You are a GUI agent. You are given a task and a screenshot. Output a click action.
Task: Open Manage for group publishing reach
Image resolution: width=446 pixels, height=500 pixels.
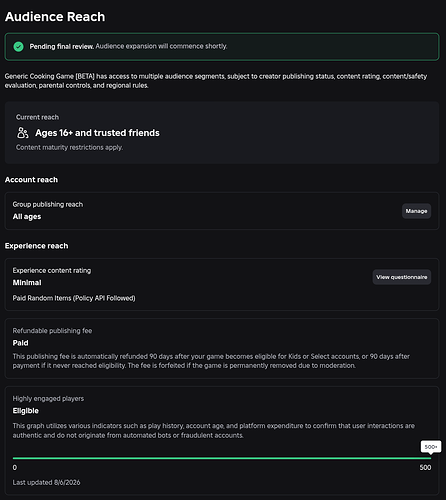(416, 211)
